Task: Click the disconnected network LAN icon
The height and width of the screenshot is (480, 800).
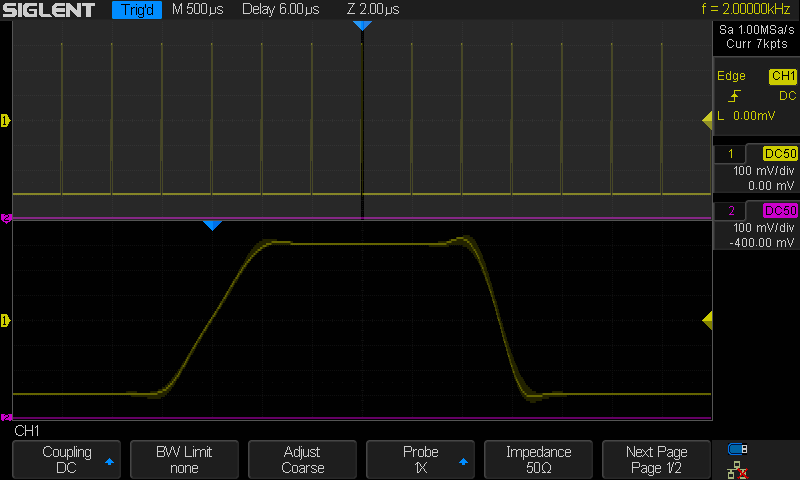Action: coord(738,470)
